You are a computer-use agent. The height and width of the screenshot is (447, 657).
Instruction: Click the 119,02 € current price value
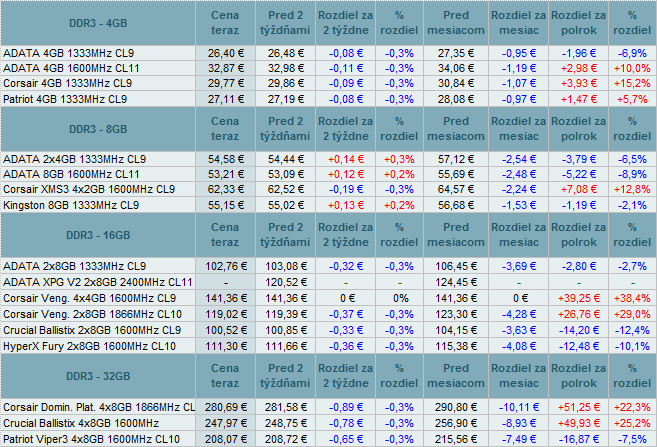(x=226, y=314)
